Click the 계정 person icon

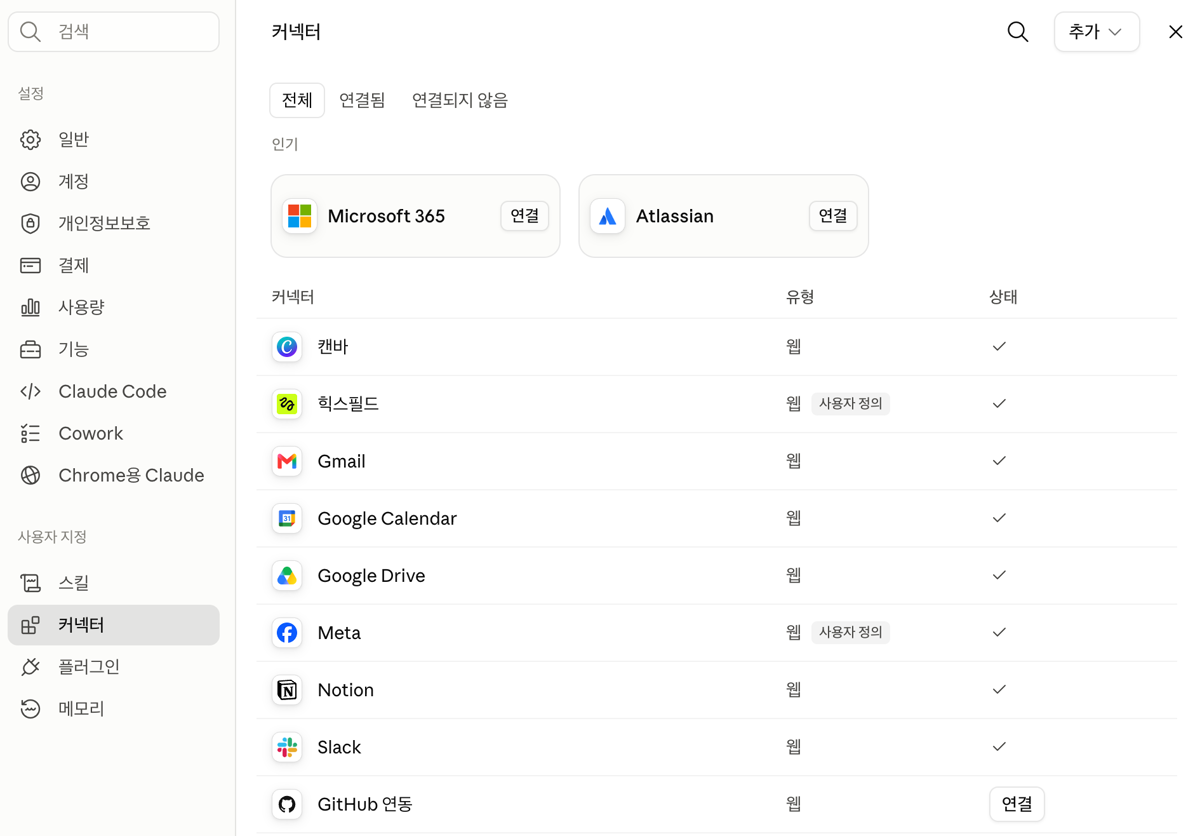click(31, 182)
